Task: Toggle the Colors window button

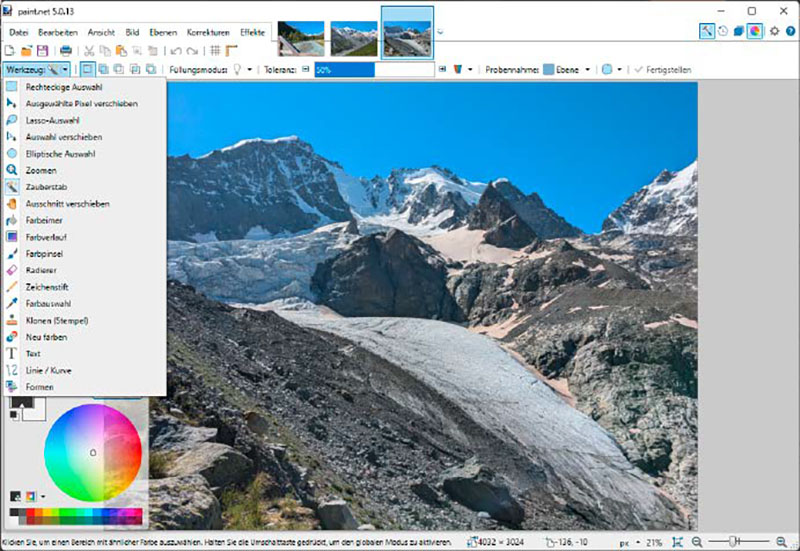Action: pos(755,31)
